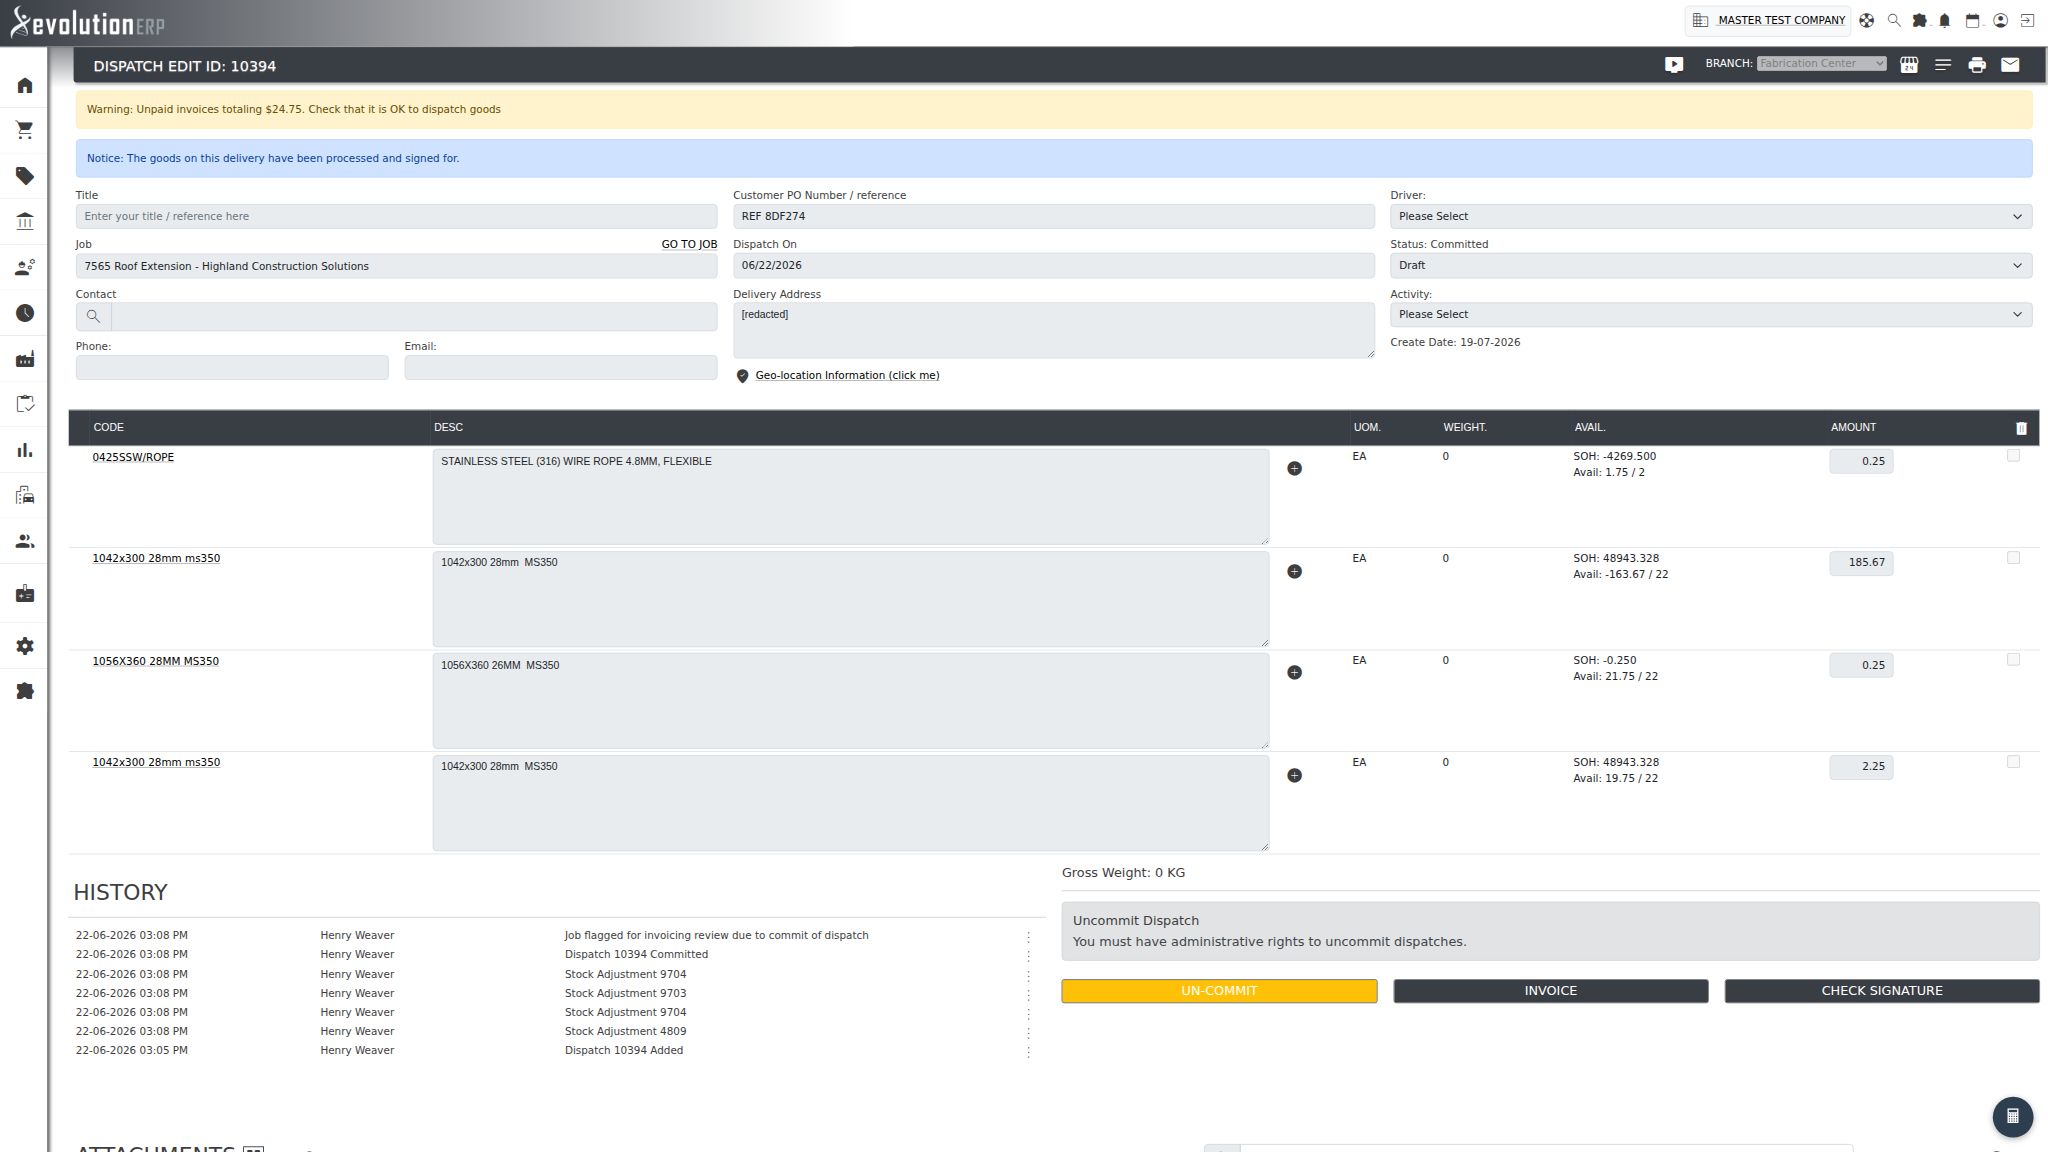Click the top bar puzzle extensions icon
The image size is (2048, 1152).
[x=1919, y=20]
